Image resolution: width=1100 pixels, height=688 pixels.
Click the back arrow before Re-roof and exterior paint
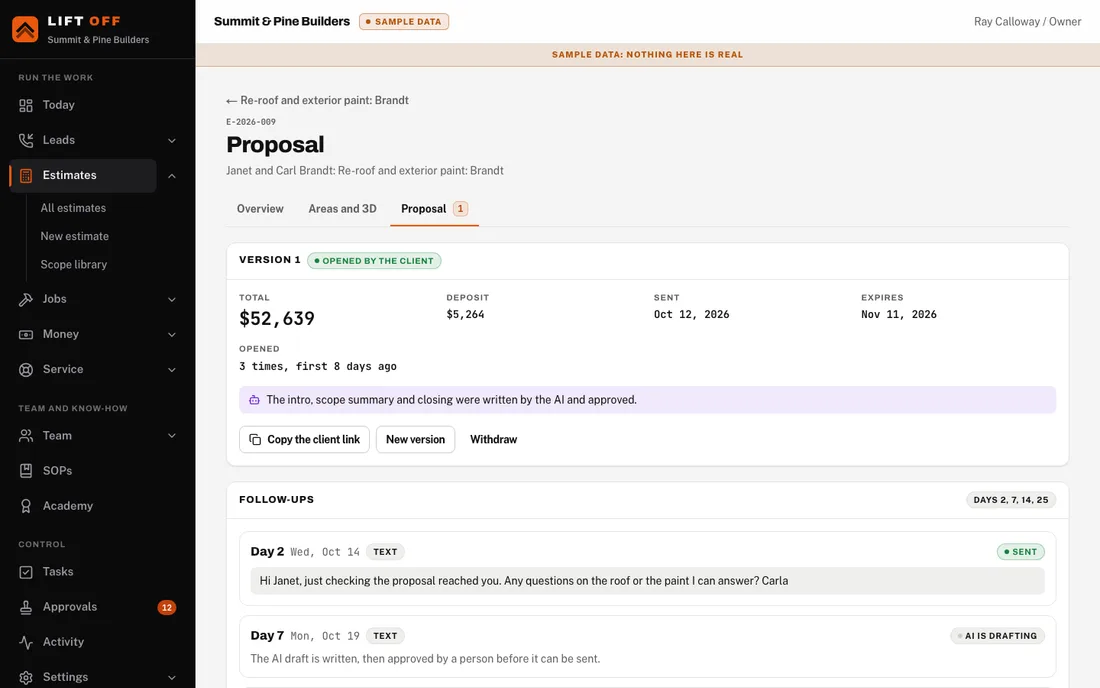click(x=232, y=101)
